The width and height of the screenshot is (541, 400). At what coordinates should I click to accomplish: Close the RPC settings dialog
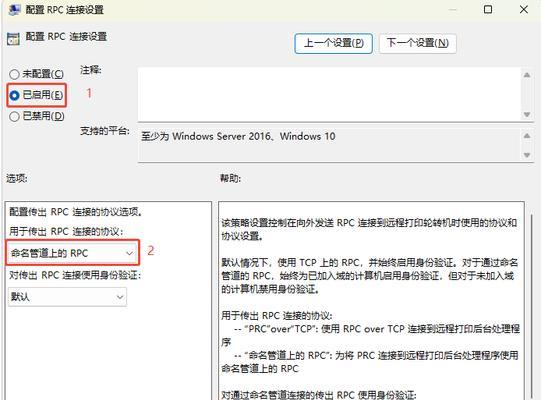click(524, 9)
